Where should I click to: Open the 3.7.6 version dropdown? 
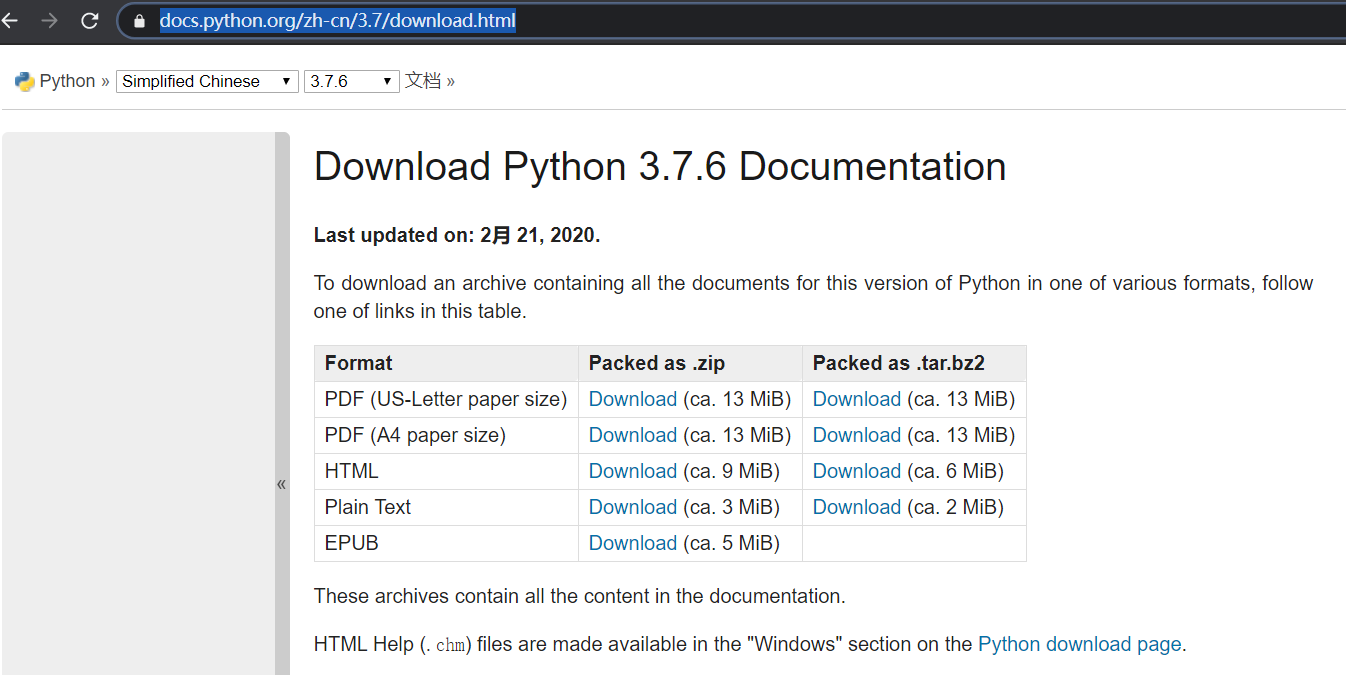click(x=351, y=82)
